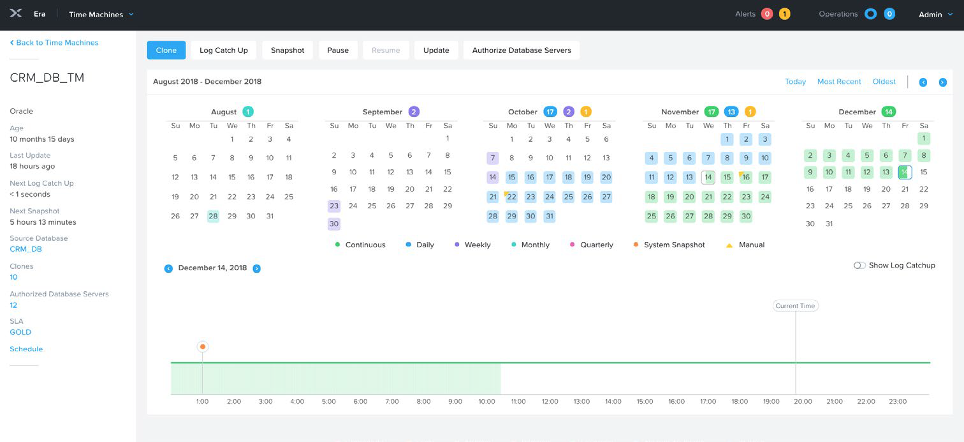Click Authorize Database Servers button
This screenshot has width=964, height=442.
(x=521, y=50)
